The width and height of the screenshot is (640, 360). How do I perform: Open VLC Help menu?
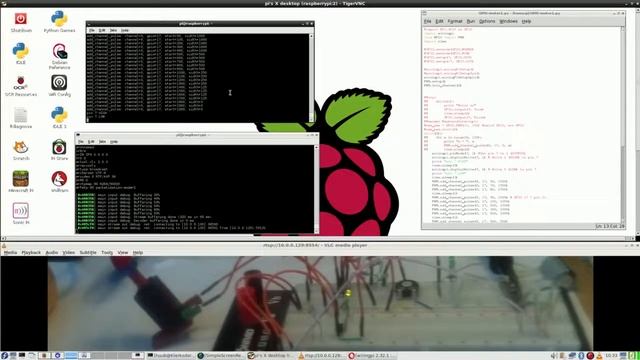pyautogui.click(x=138, y=253)
